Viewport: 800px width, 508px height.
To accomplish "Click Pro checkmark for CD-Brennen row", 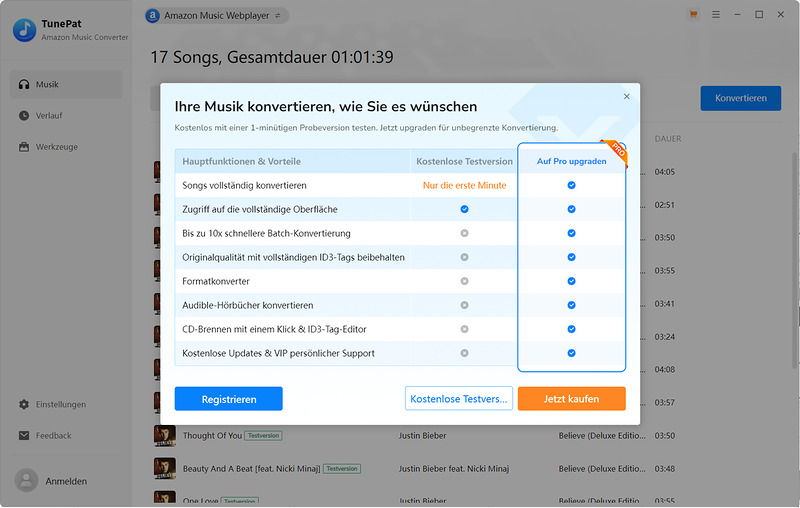I will point(571,329).
